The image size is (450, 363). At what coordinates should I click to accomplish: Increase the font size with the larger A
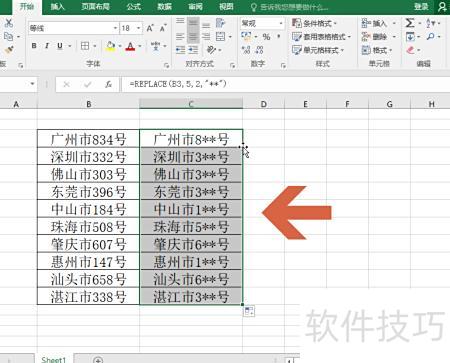150,28
